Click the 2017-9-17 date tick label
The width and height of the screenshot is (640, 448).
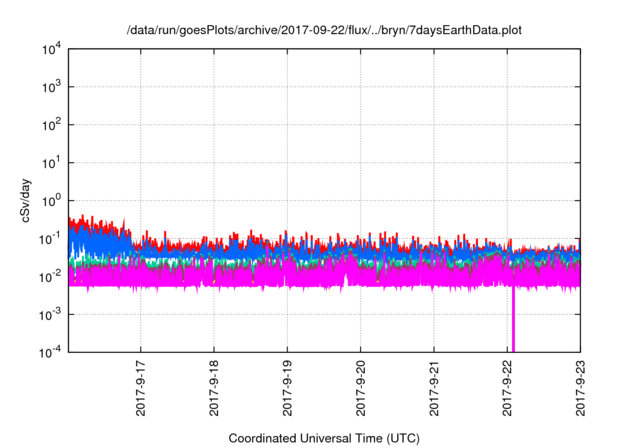click(140, 388)
